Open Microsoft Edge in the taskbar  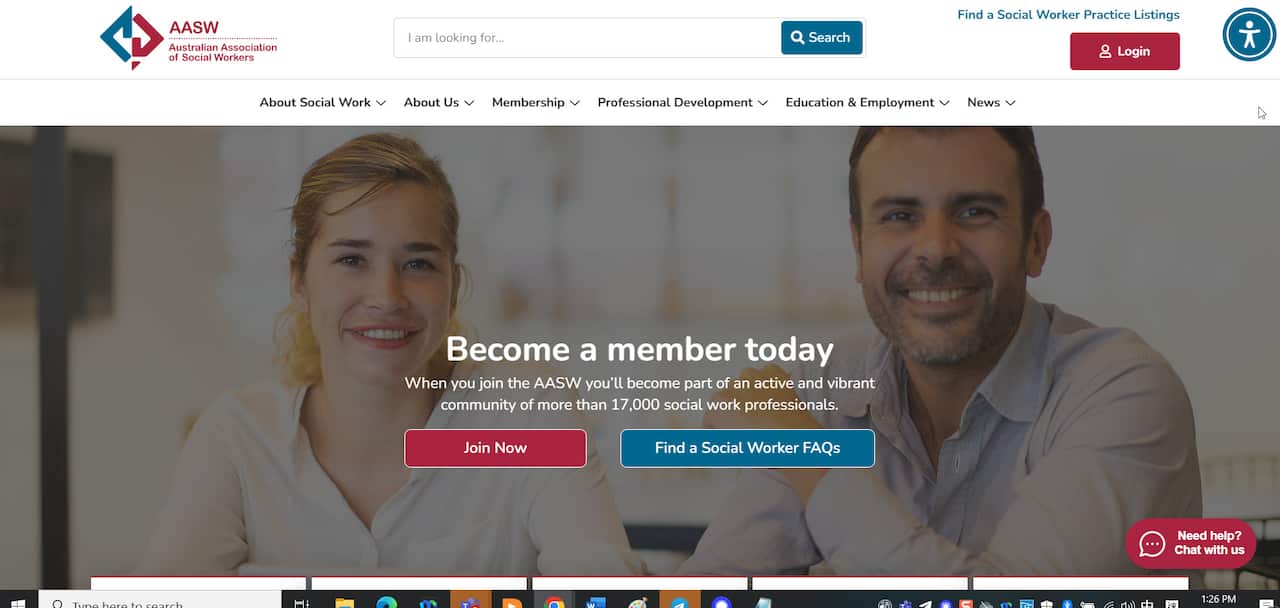[386, 603]
